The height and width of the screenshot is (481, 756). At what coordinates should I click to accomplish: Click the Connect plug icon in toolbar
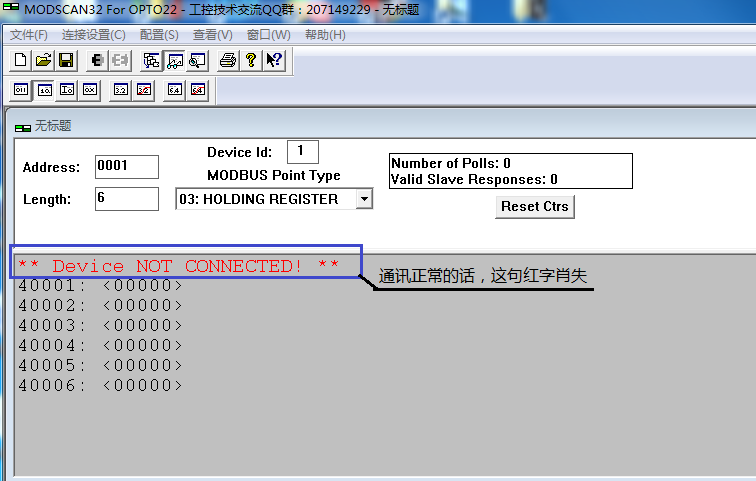pyautogui.click(x=98, y=60)
